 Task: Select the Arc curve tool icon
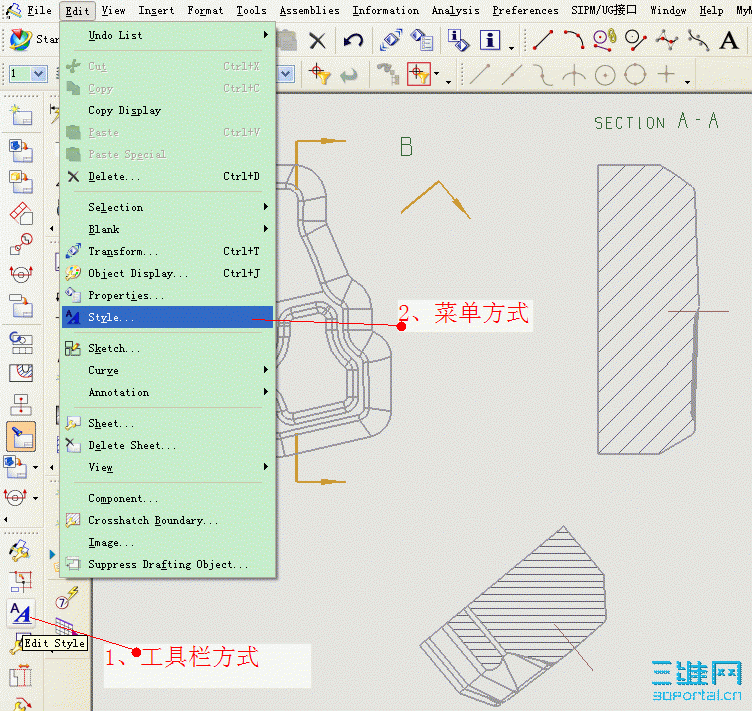pos(574,40)
